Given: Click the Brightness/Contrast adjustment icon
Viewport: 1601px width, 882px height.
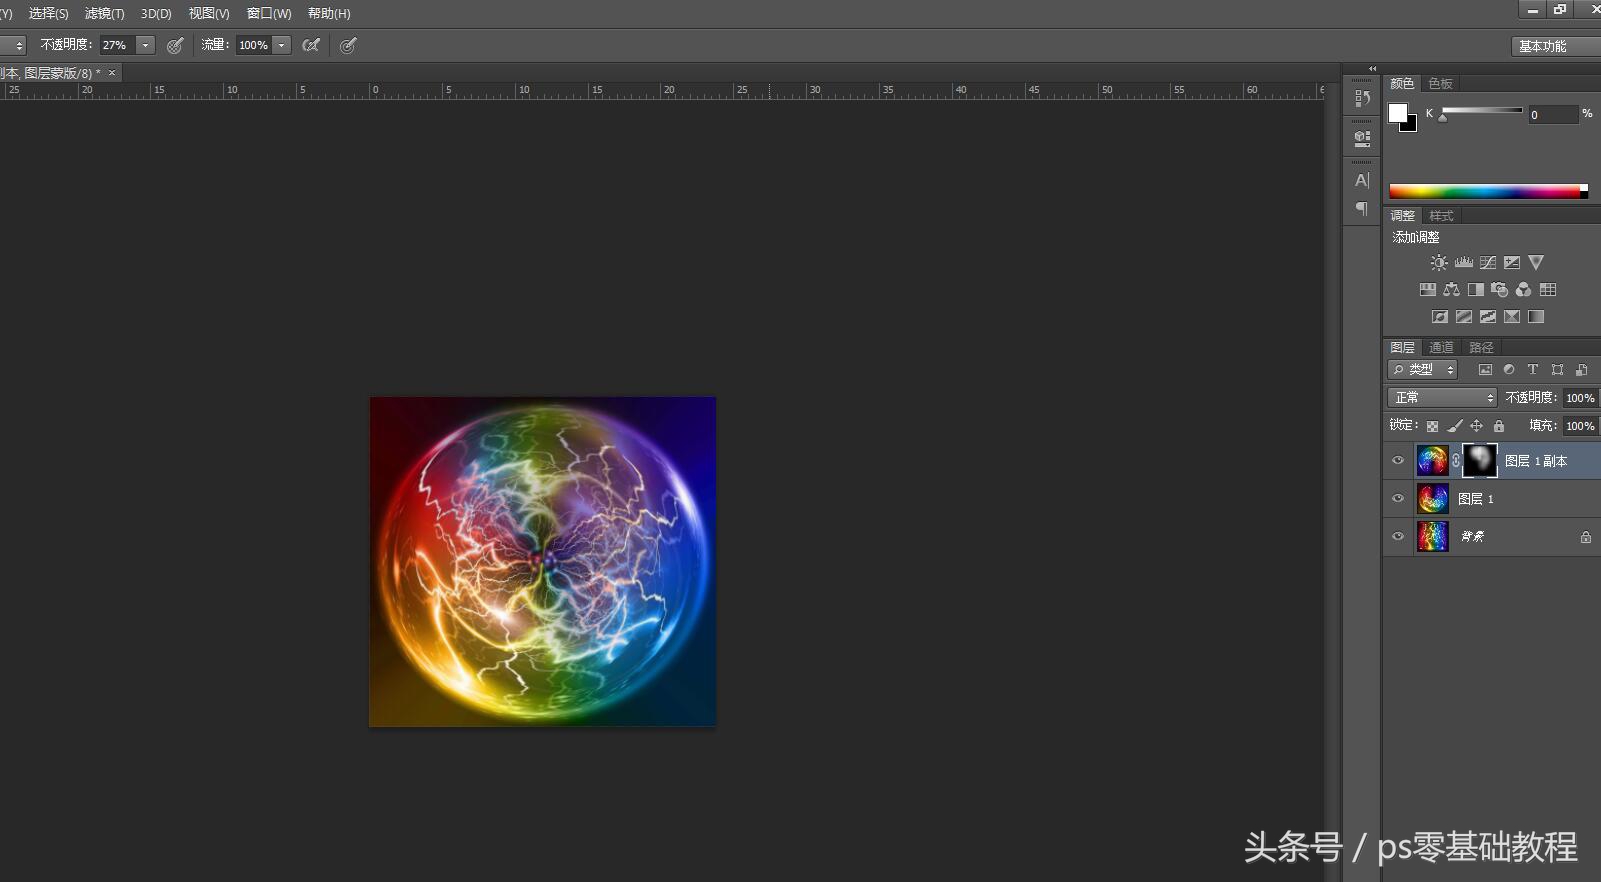Looking at the screenshot, I should pos(1438,263).
